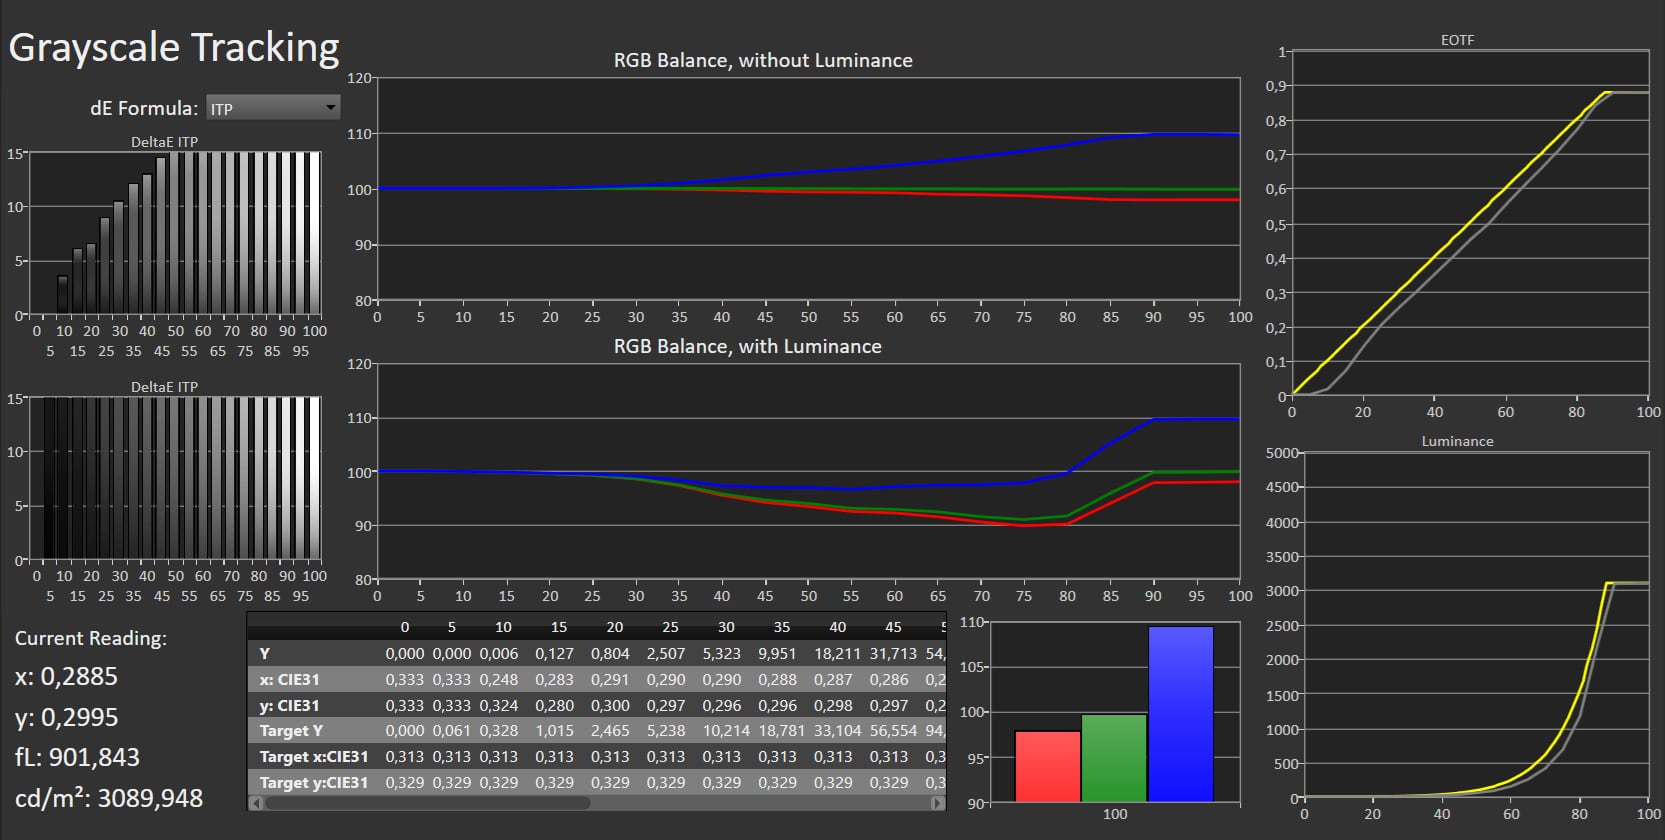Click the EOTF chart title
This screenshot has width=1665, height=840.
pos(1457,40)
